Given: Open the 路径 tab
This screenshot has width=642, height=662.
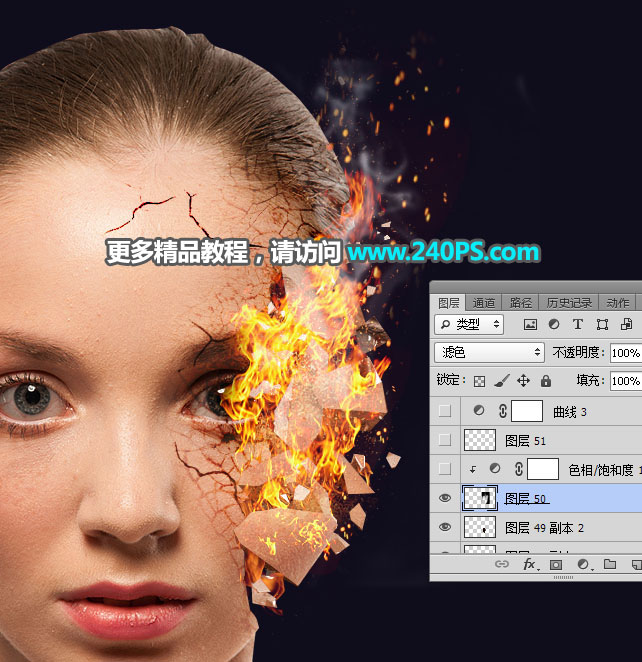Looking at the screenshot, I should tap(520, 303).
